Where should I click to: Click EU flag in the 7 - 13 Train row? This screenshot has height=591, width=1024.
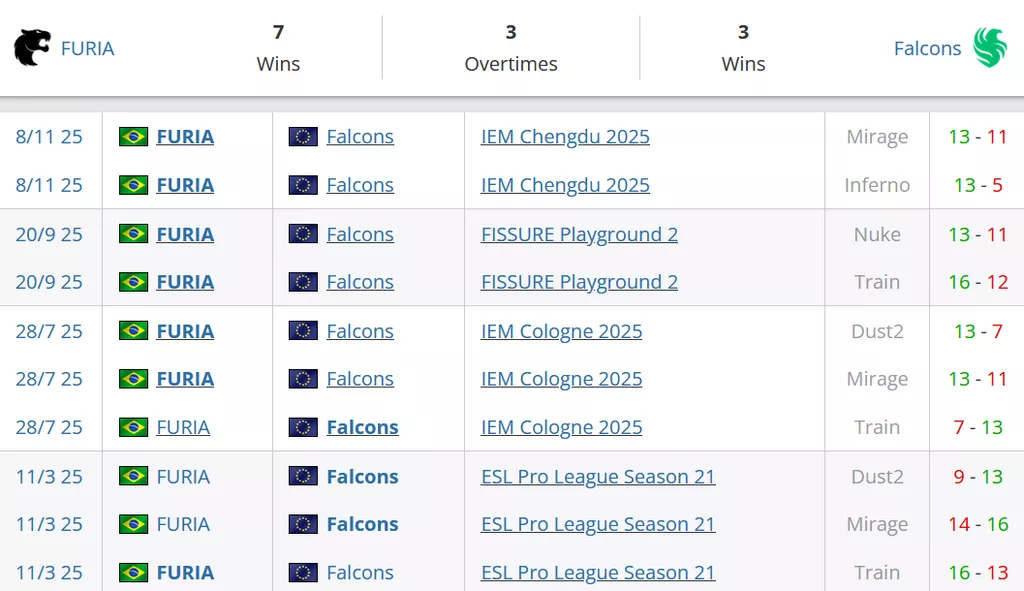(303, 427)
